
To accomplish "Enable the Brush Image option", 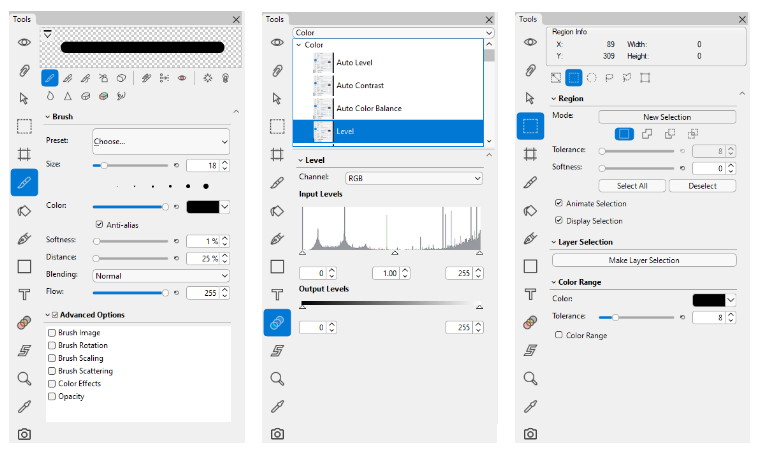I will click(52, 332).
